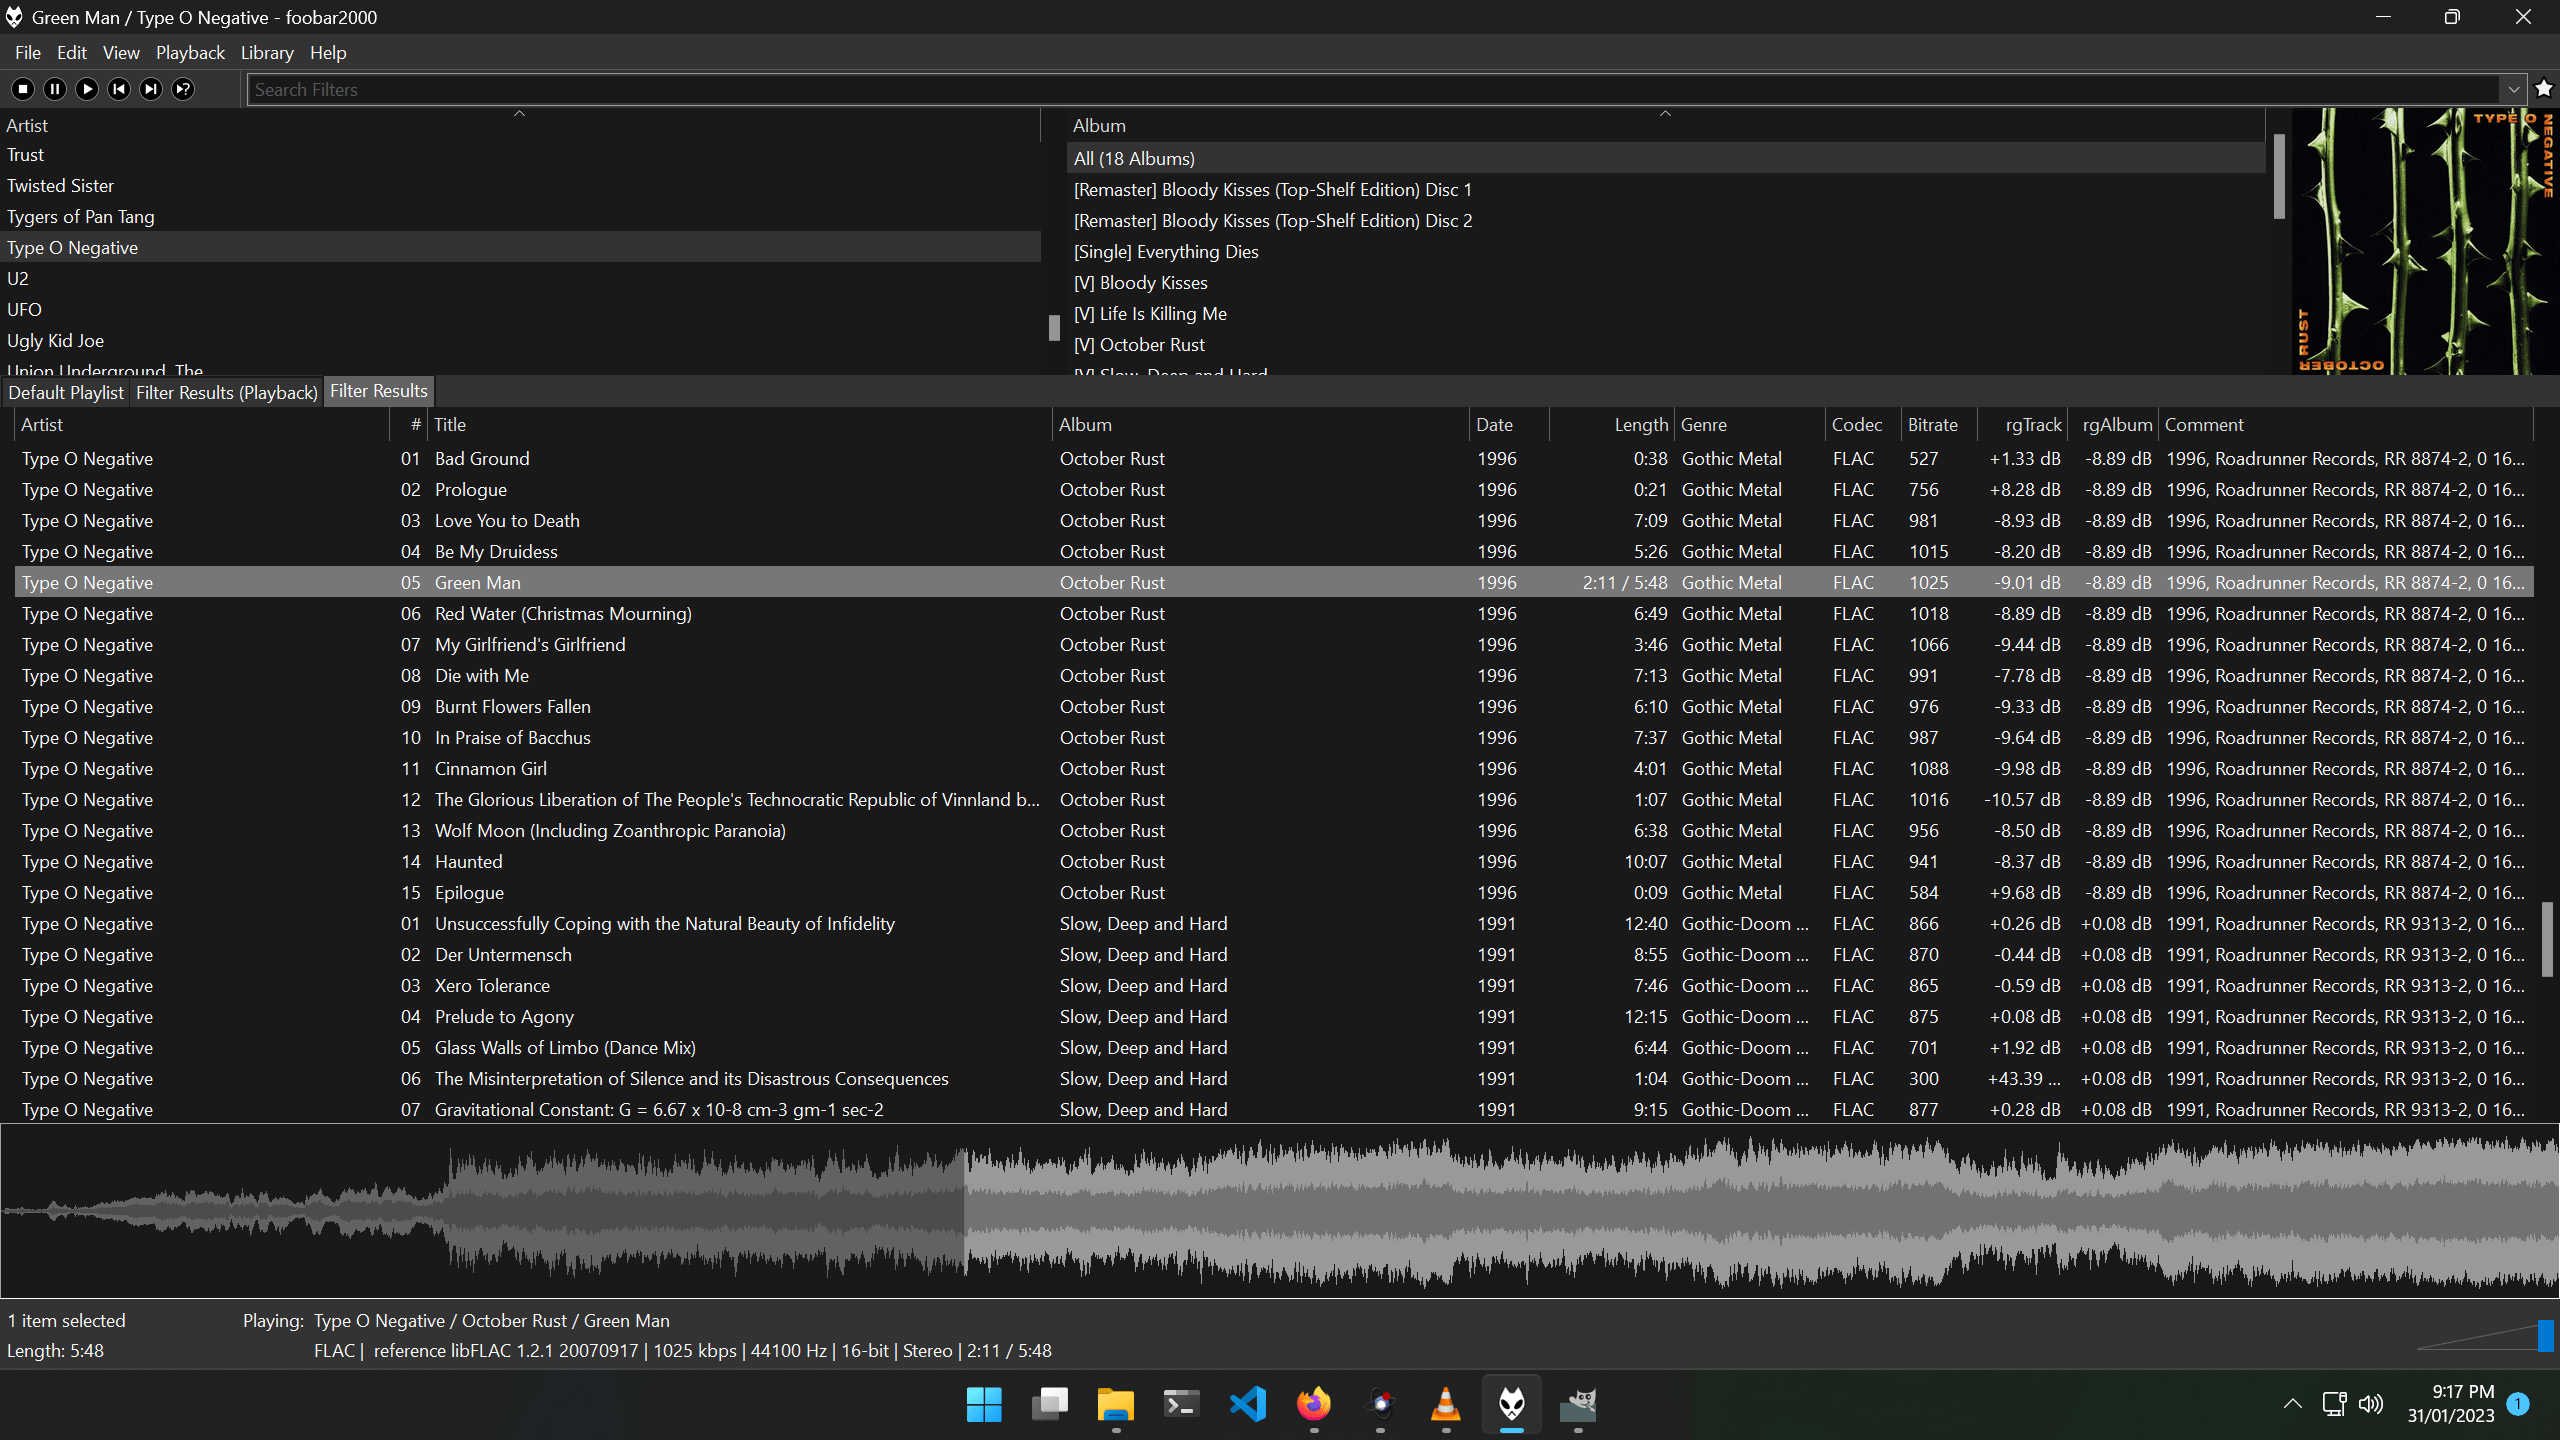
Task: Open VLC from the taskbar
Action: [1445, 1405]
